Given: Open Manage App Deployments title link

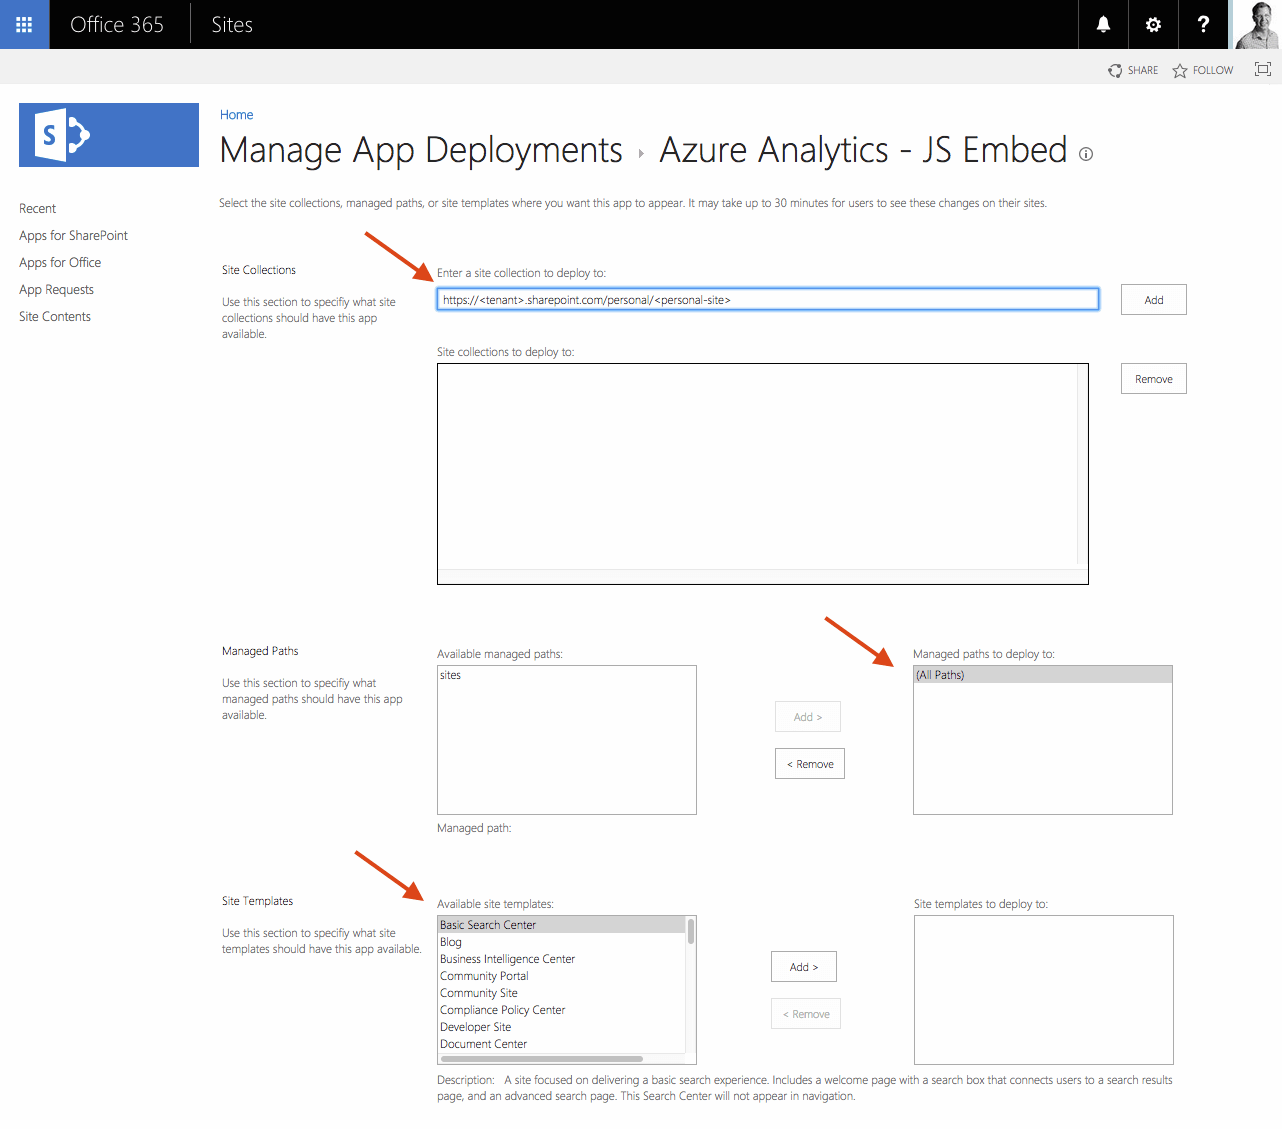Looking at the screenshot, I should [421, 150].
